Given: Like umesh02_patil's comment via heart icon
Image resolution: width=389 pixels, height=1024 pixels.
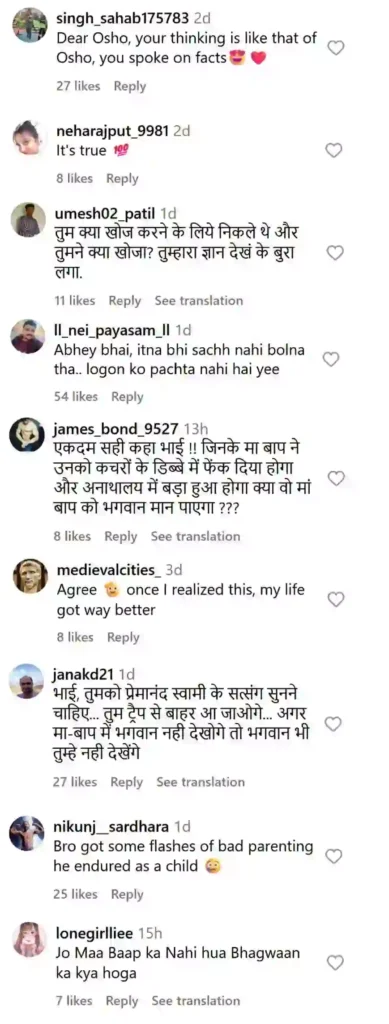Looking at the screenshot, I should pyautogui.click(x=335, y=253).
